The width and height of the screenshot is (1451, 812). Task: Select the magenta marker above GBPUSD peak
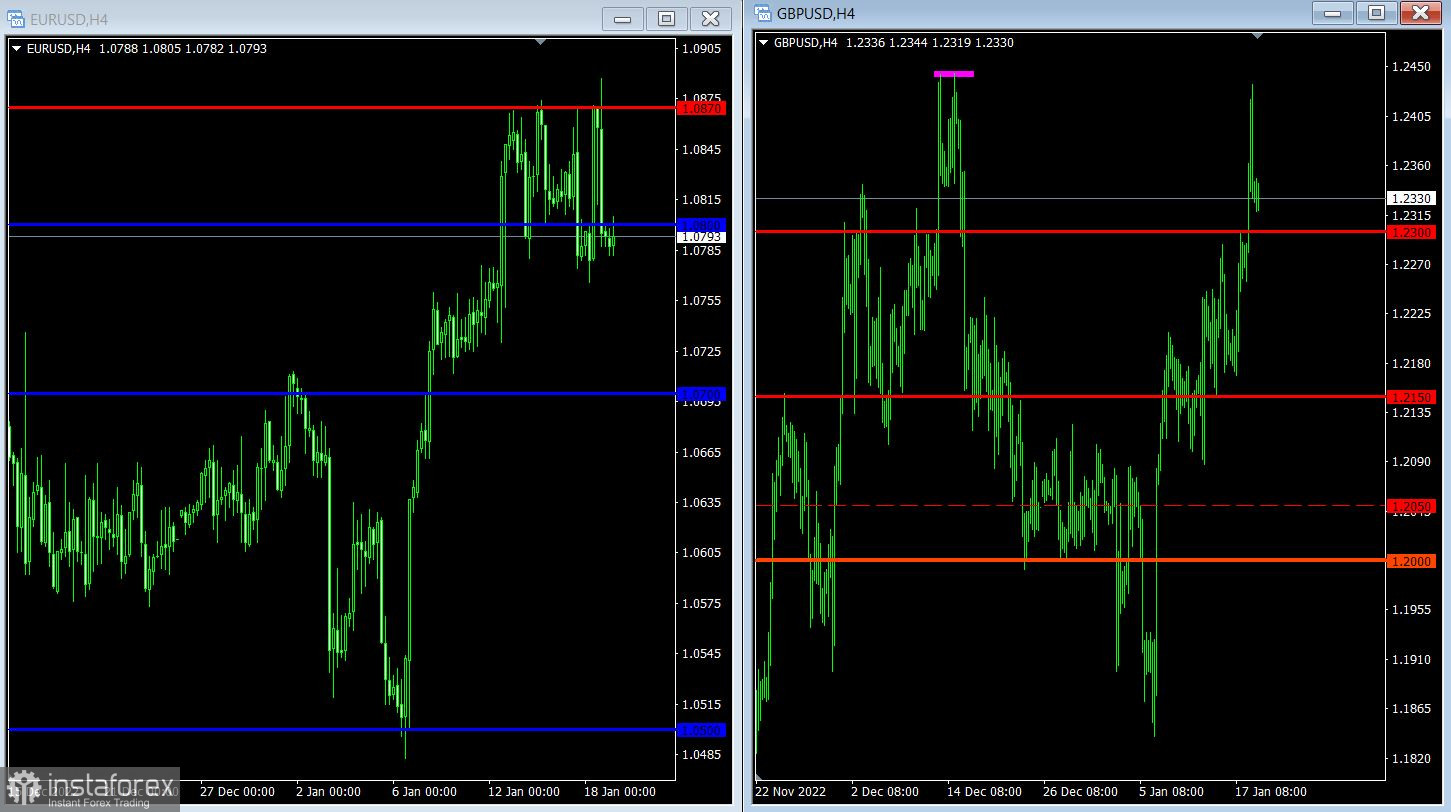953,73
